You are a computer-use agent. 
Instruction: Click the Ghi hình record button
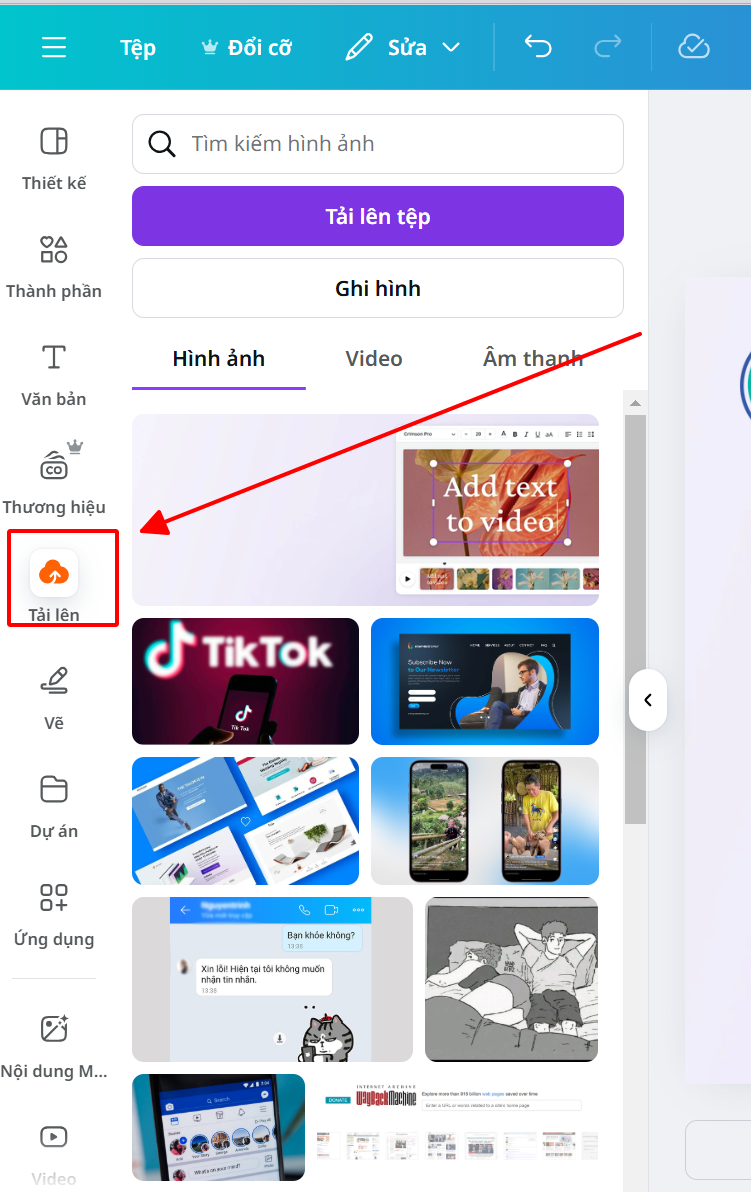coord(378,288)
